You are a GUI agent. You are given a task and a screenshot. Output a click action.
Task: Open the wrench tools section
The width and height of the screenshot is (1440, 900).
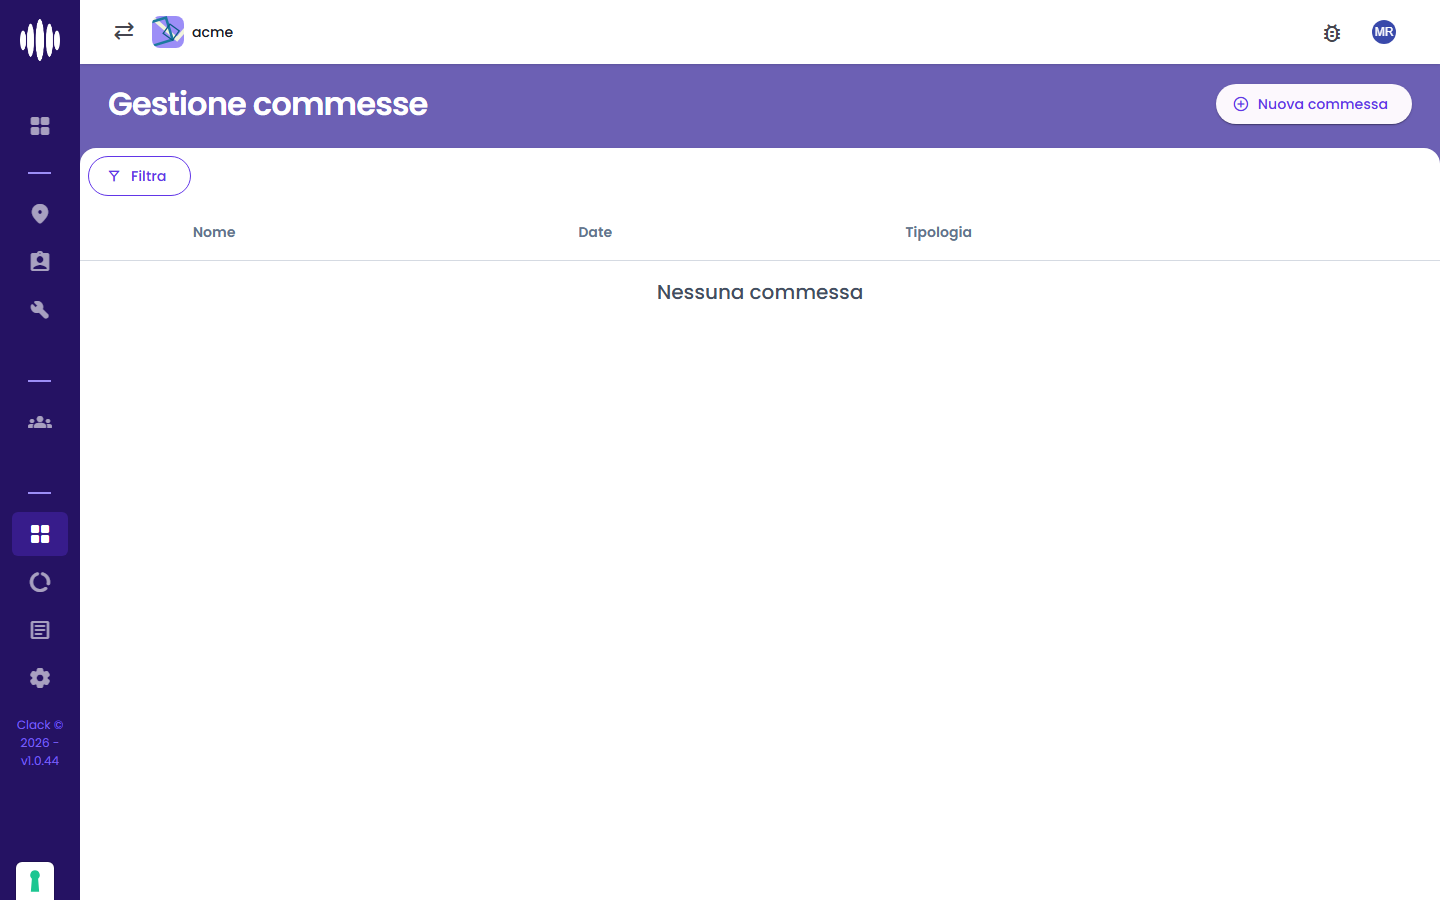[x=40, y=310]
